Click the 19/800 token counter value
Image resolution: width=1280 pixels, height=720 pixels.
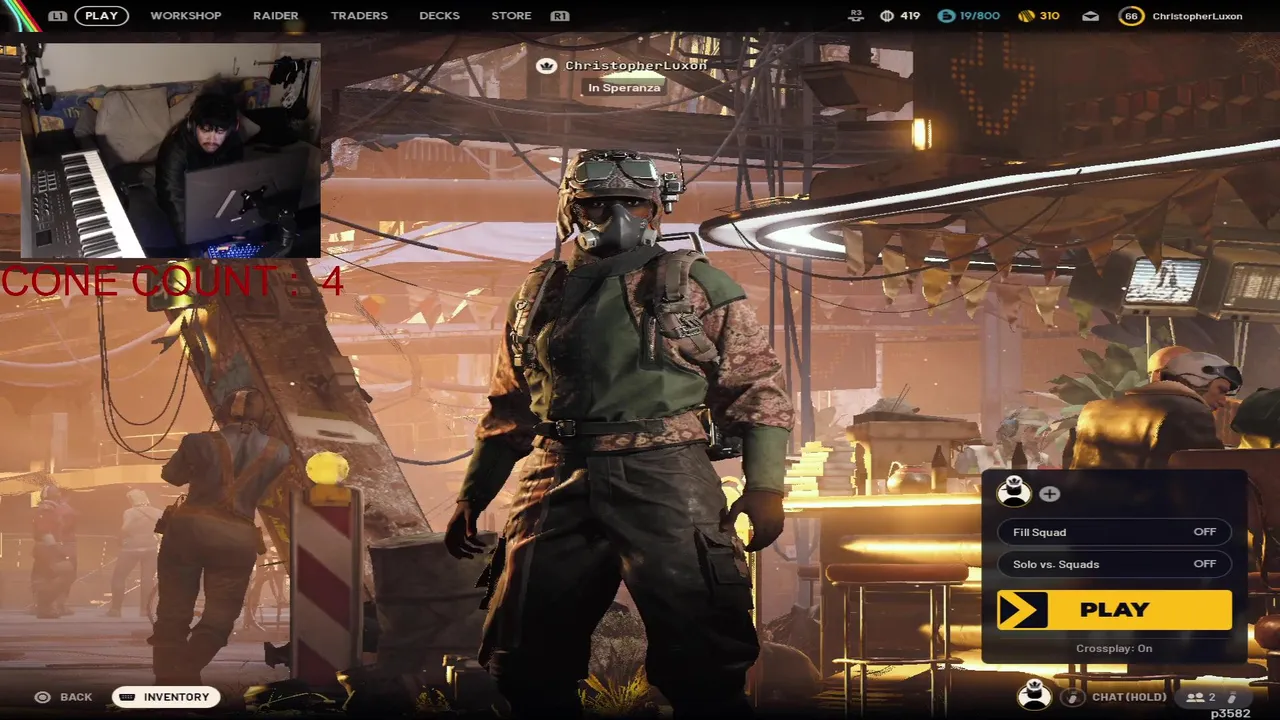pos(980,16)
